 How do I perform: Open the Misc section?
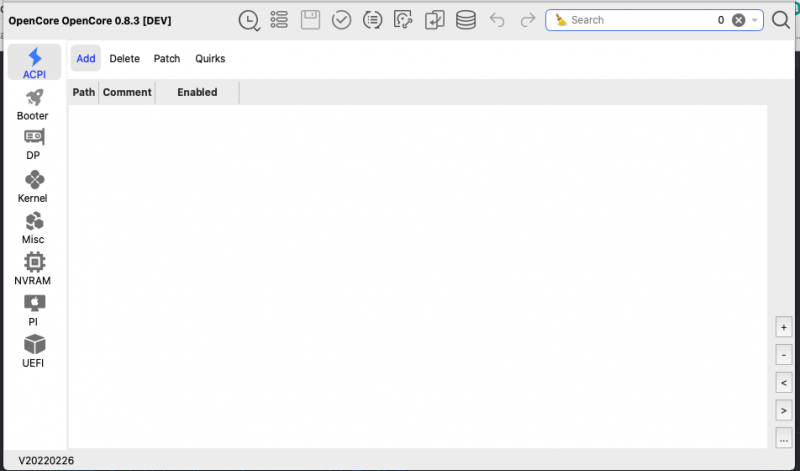33,228
